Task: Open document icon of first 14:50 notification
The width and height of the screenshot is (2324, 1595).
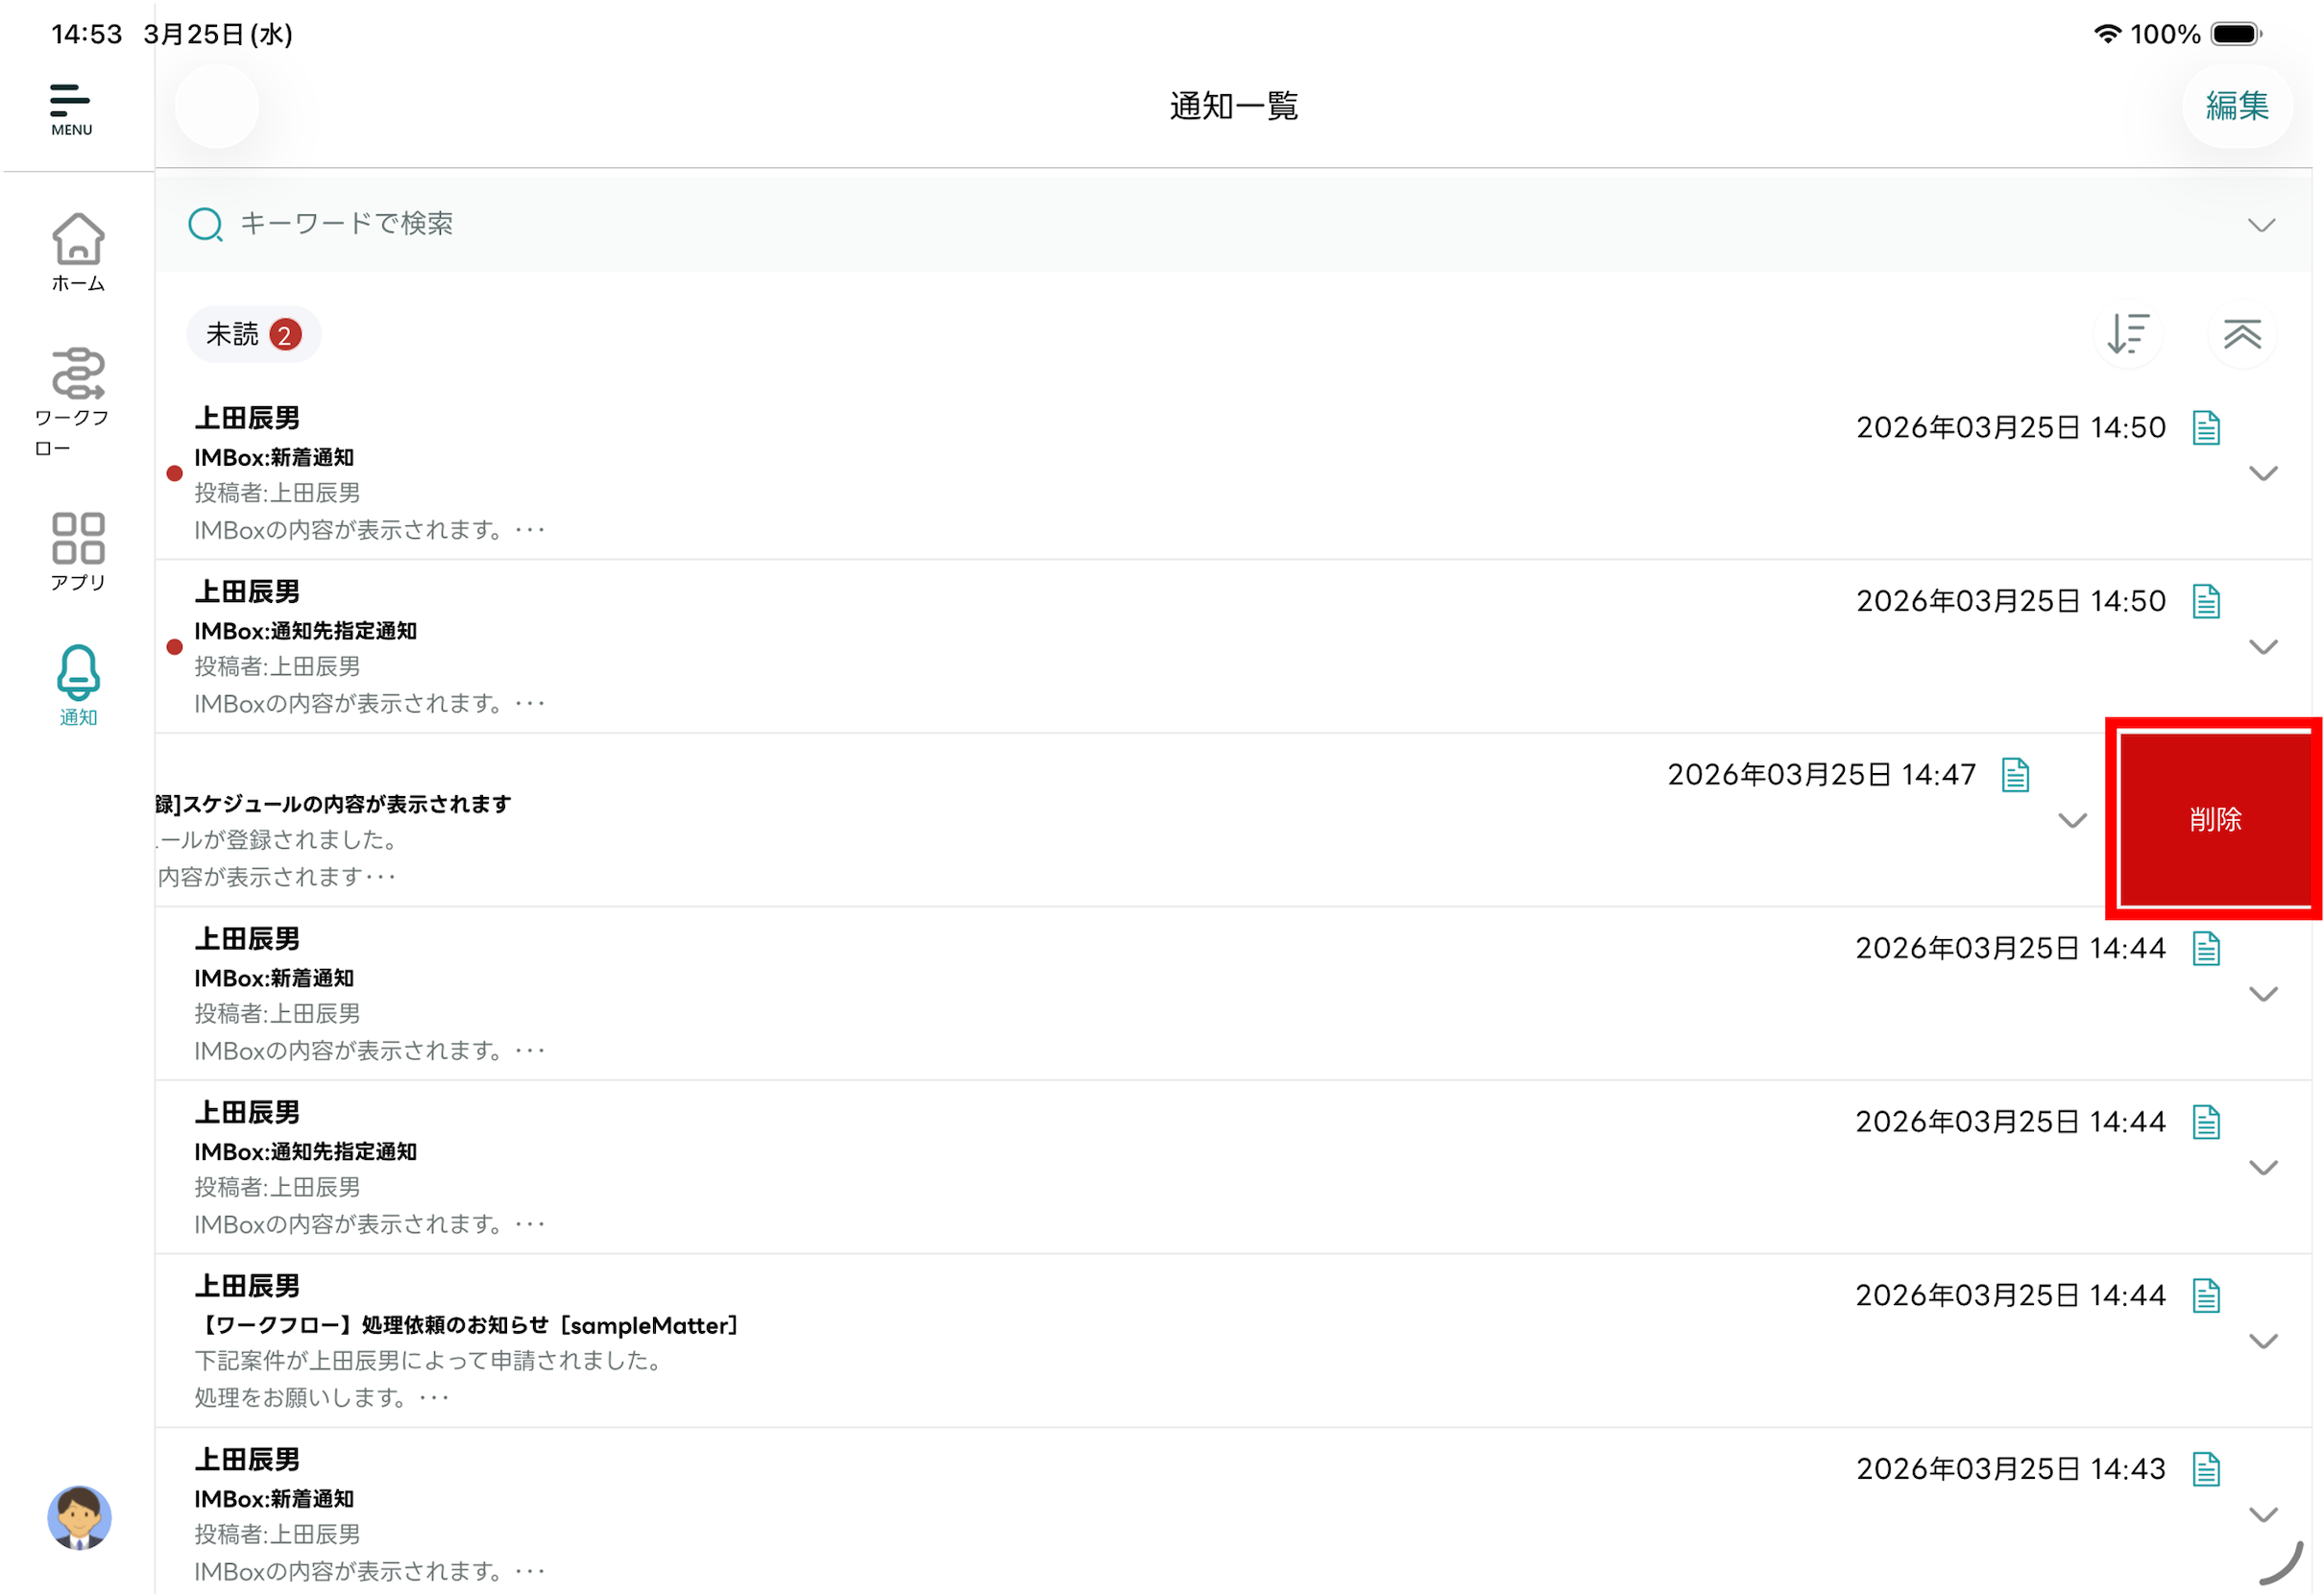Action: tap(2205, 428)
